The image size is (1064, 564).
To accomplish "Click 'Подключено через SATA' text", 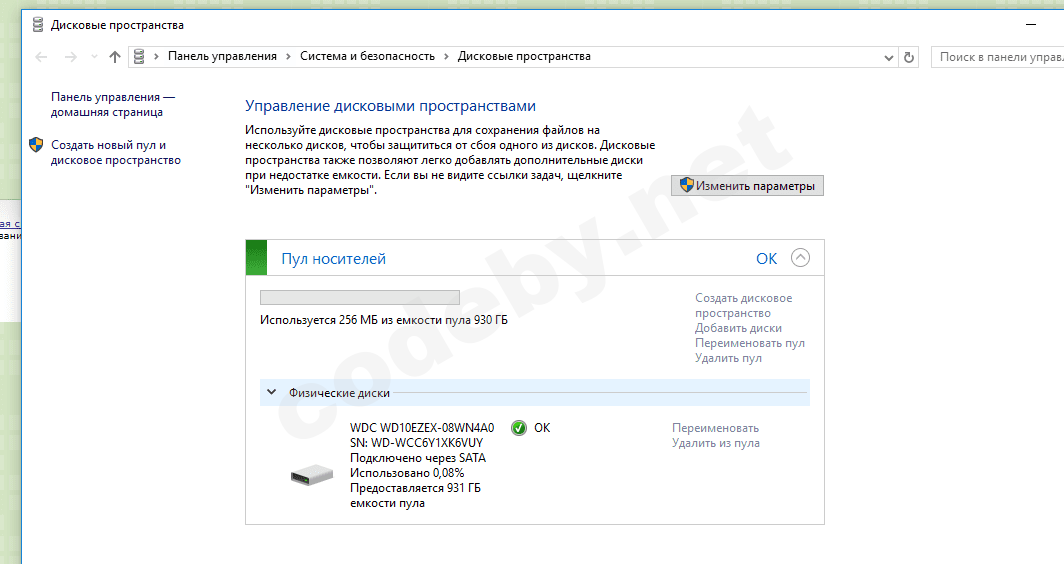I will coord(418,457).
